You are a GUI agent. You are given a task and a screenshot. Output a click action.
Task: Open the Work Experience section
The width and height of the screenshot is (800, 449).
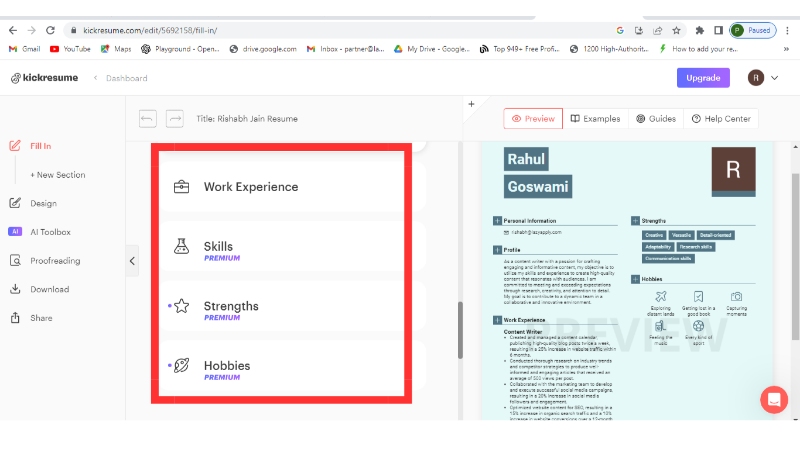[x=250, y=187]
